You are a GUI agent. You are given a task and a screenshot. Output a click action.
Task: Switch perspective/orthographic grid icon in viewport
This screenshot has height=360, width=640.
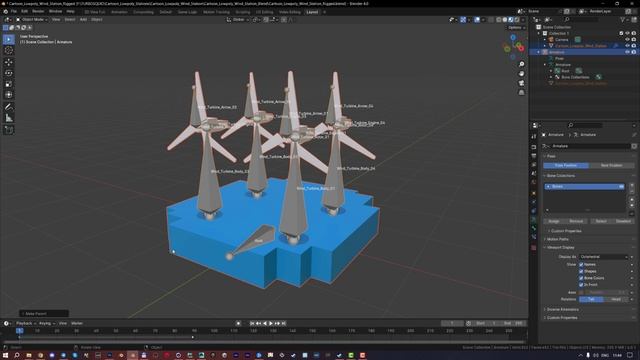click(521, 93)
